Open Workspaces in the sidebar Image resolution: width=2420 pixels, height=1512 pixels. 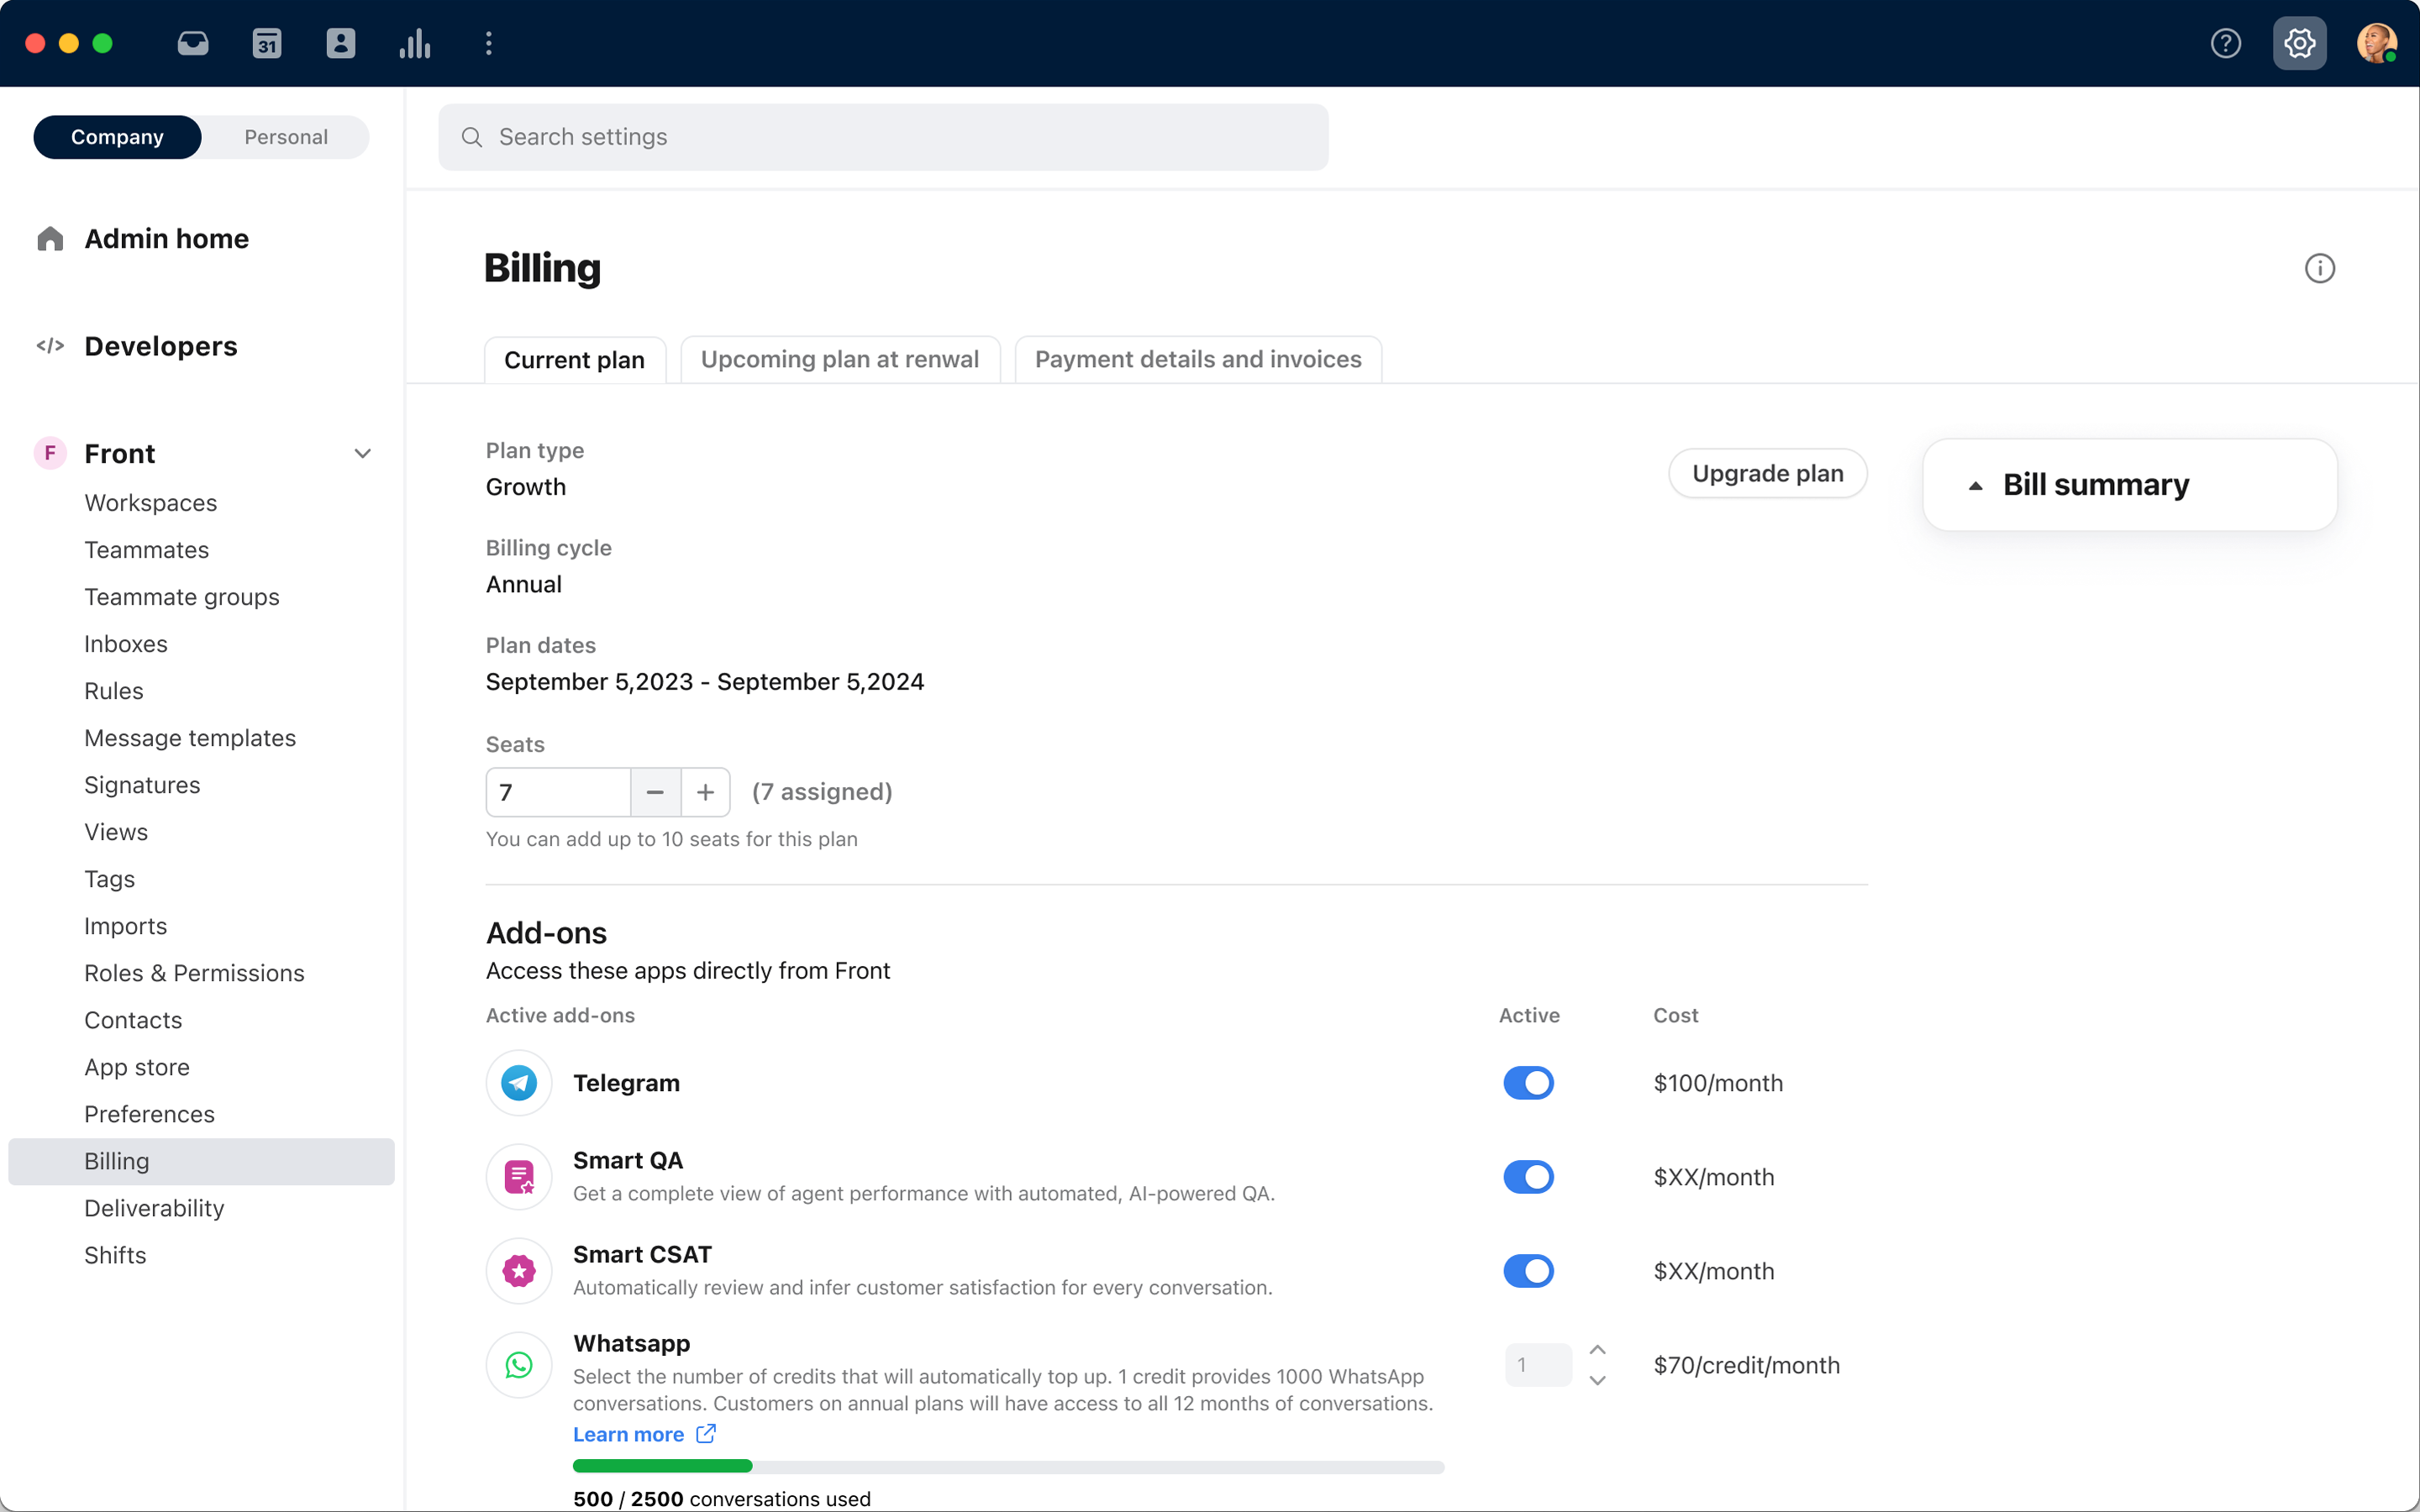click(151, 503)
